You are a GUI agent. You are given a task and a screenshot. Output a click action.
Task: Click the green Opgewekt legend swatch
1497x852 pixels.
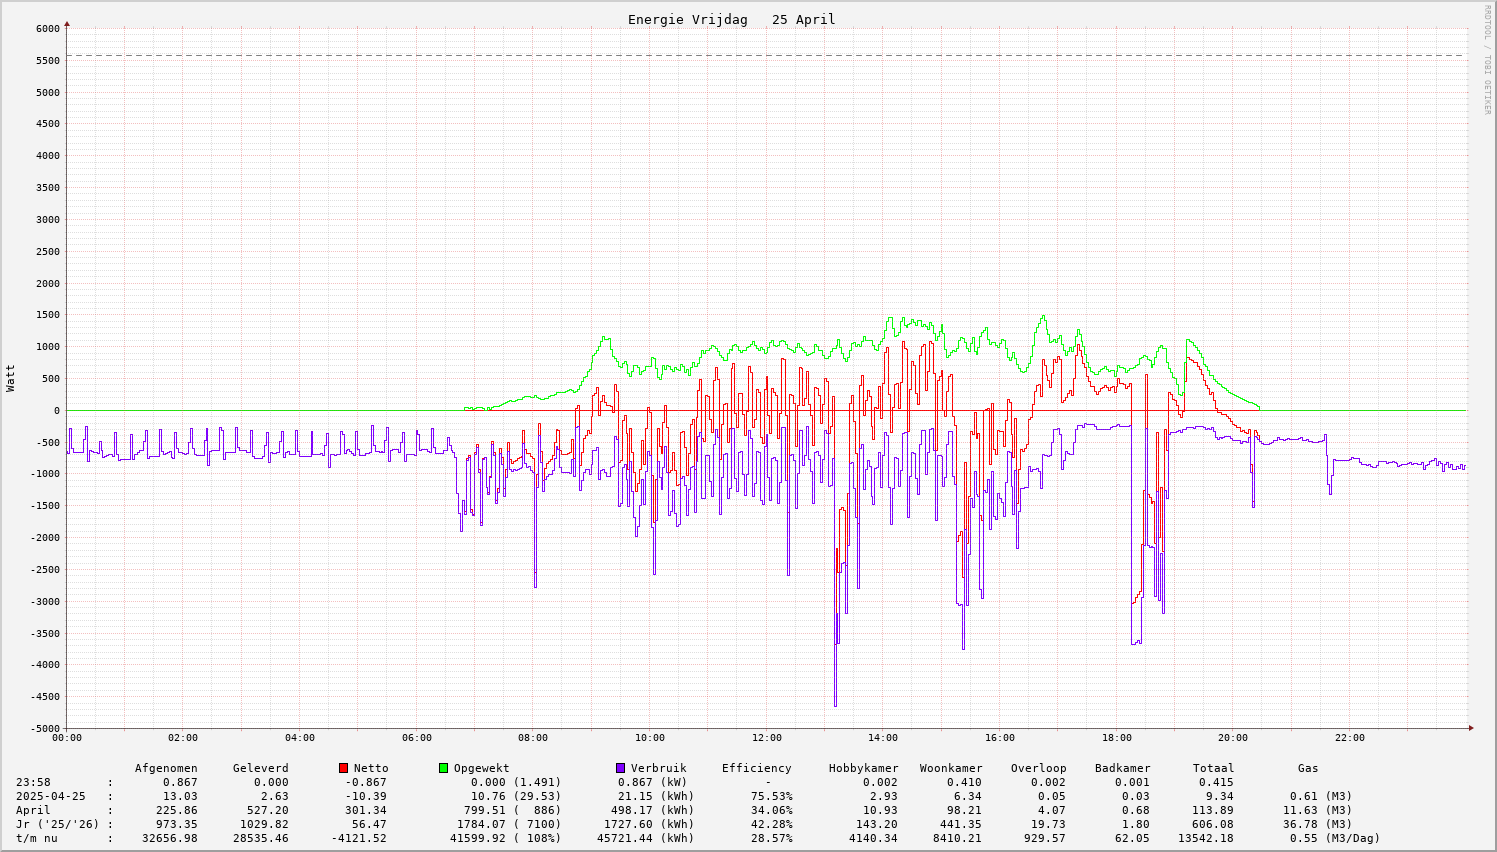click(443, 768)
